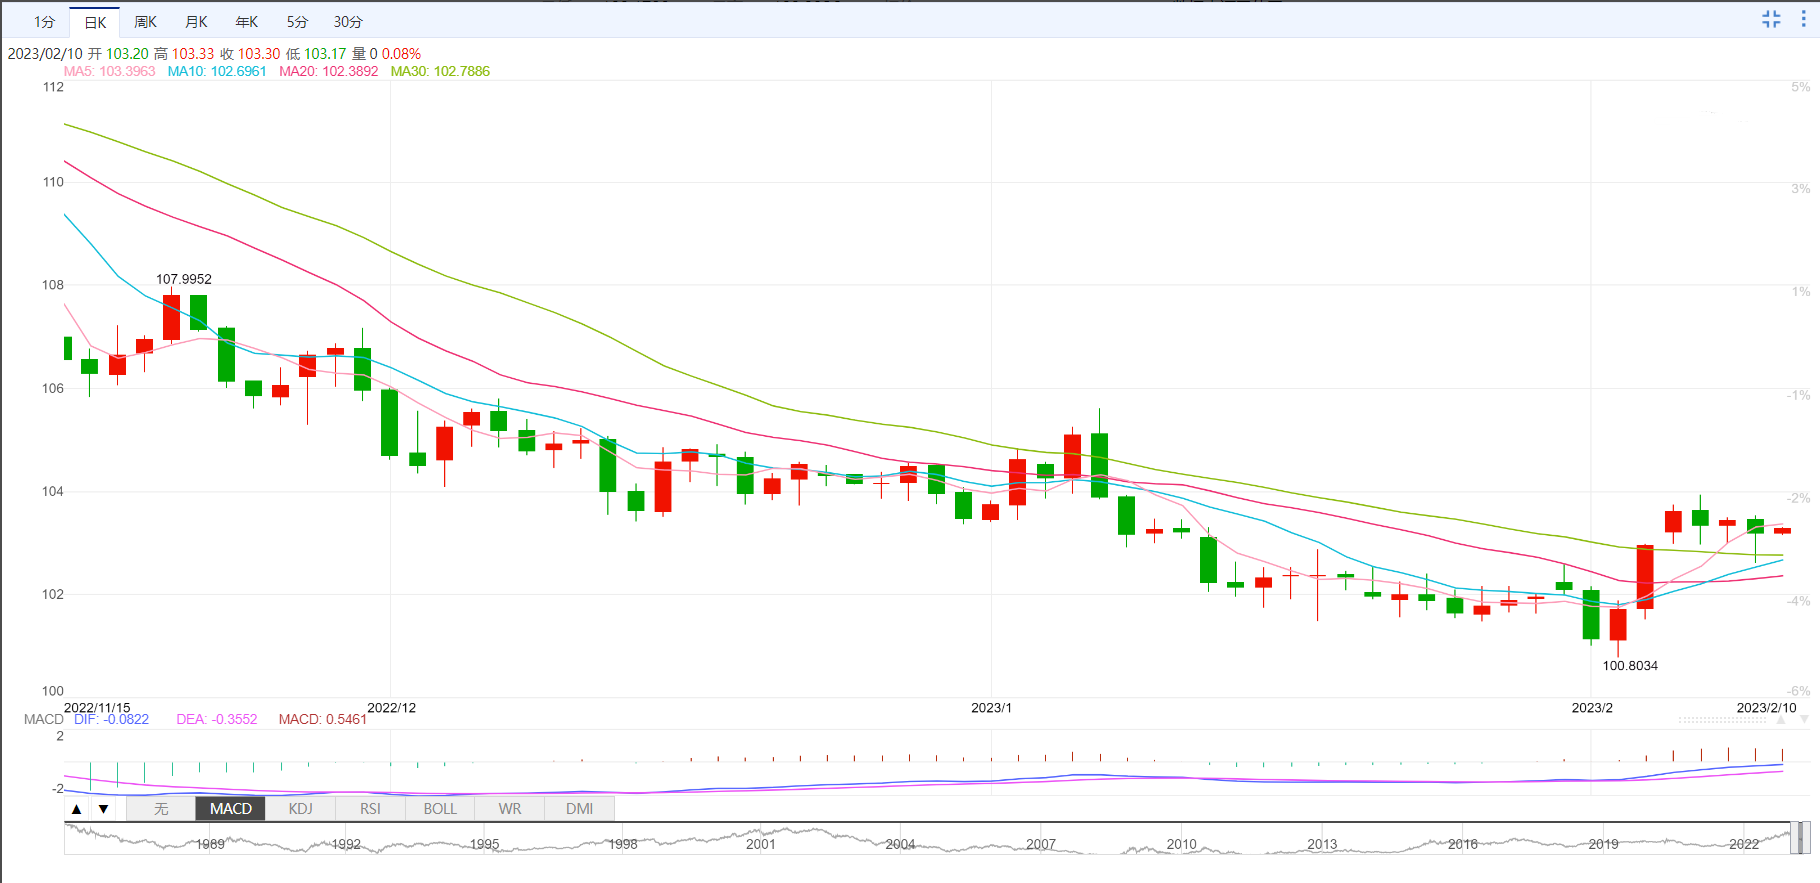Select the 日K daily candlestick tab

[x=95, y=22]
